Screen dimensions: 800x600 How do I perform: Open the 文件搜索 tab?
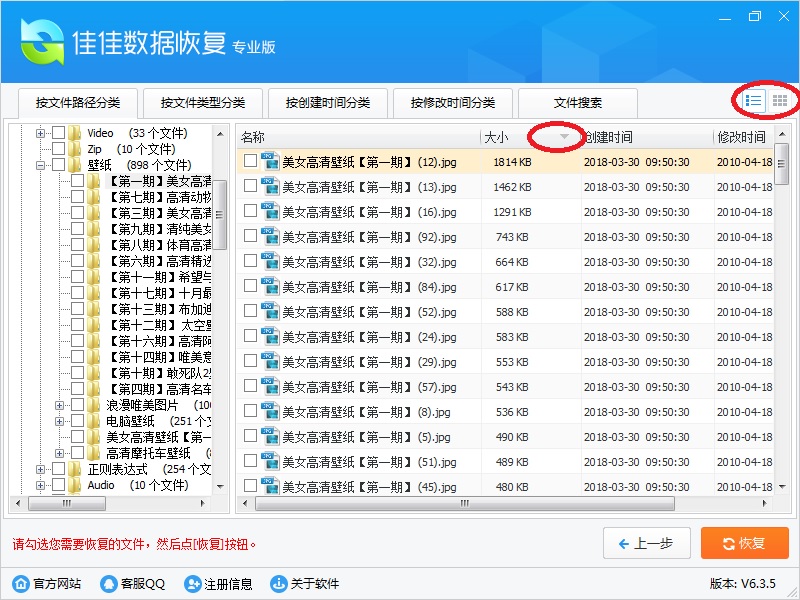(x=578, y=102)
